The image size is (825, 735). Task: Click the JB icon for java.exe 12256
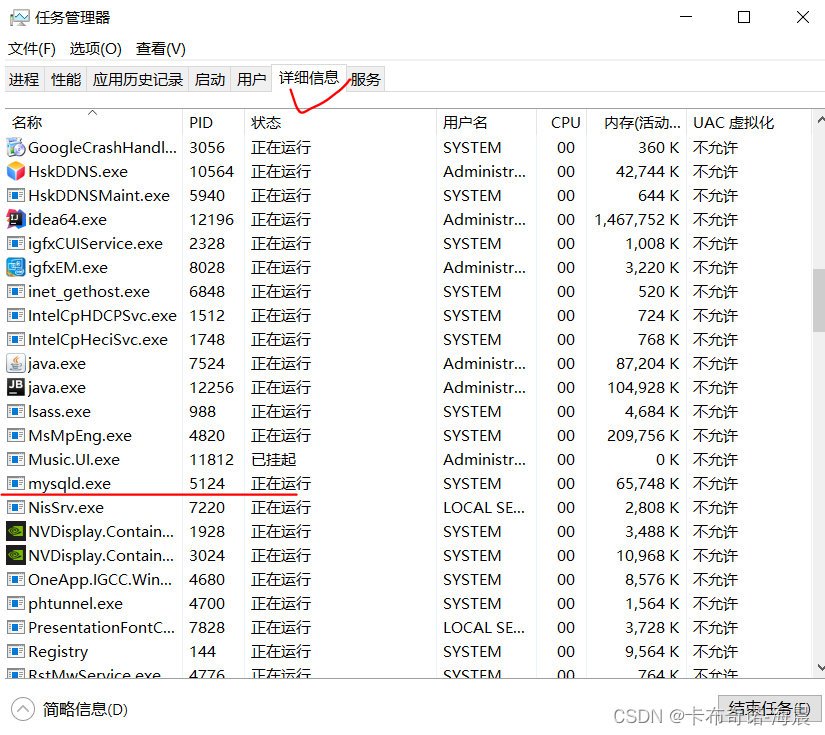[16, 388]
